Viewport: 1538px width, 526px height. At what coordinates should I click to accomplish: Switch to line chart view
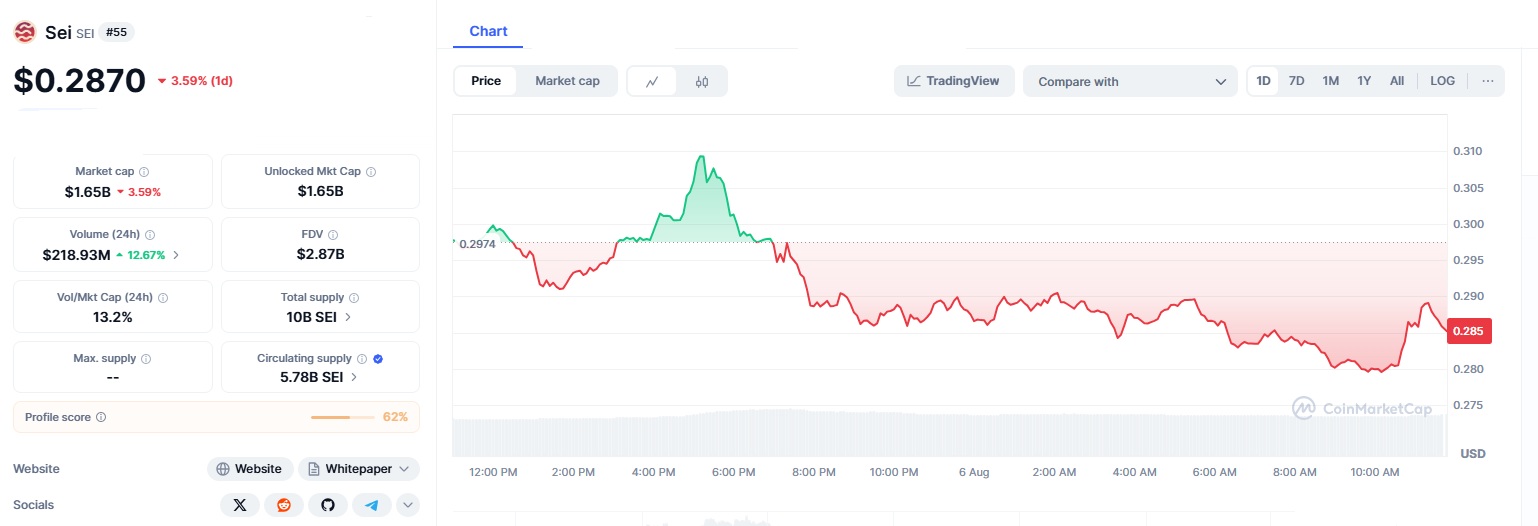[x=652, y=82]
